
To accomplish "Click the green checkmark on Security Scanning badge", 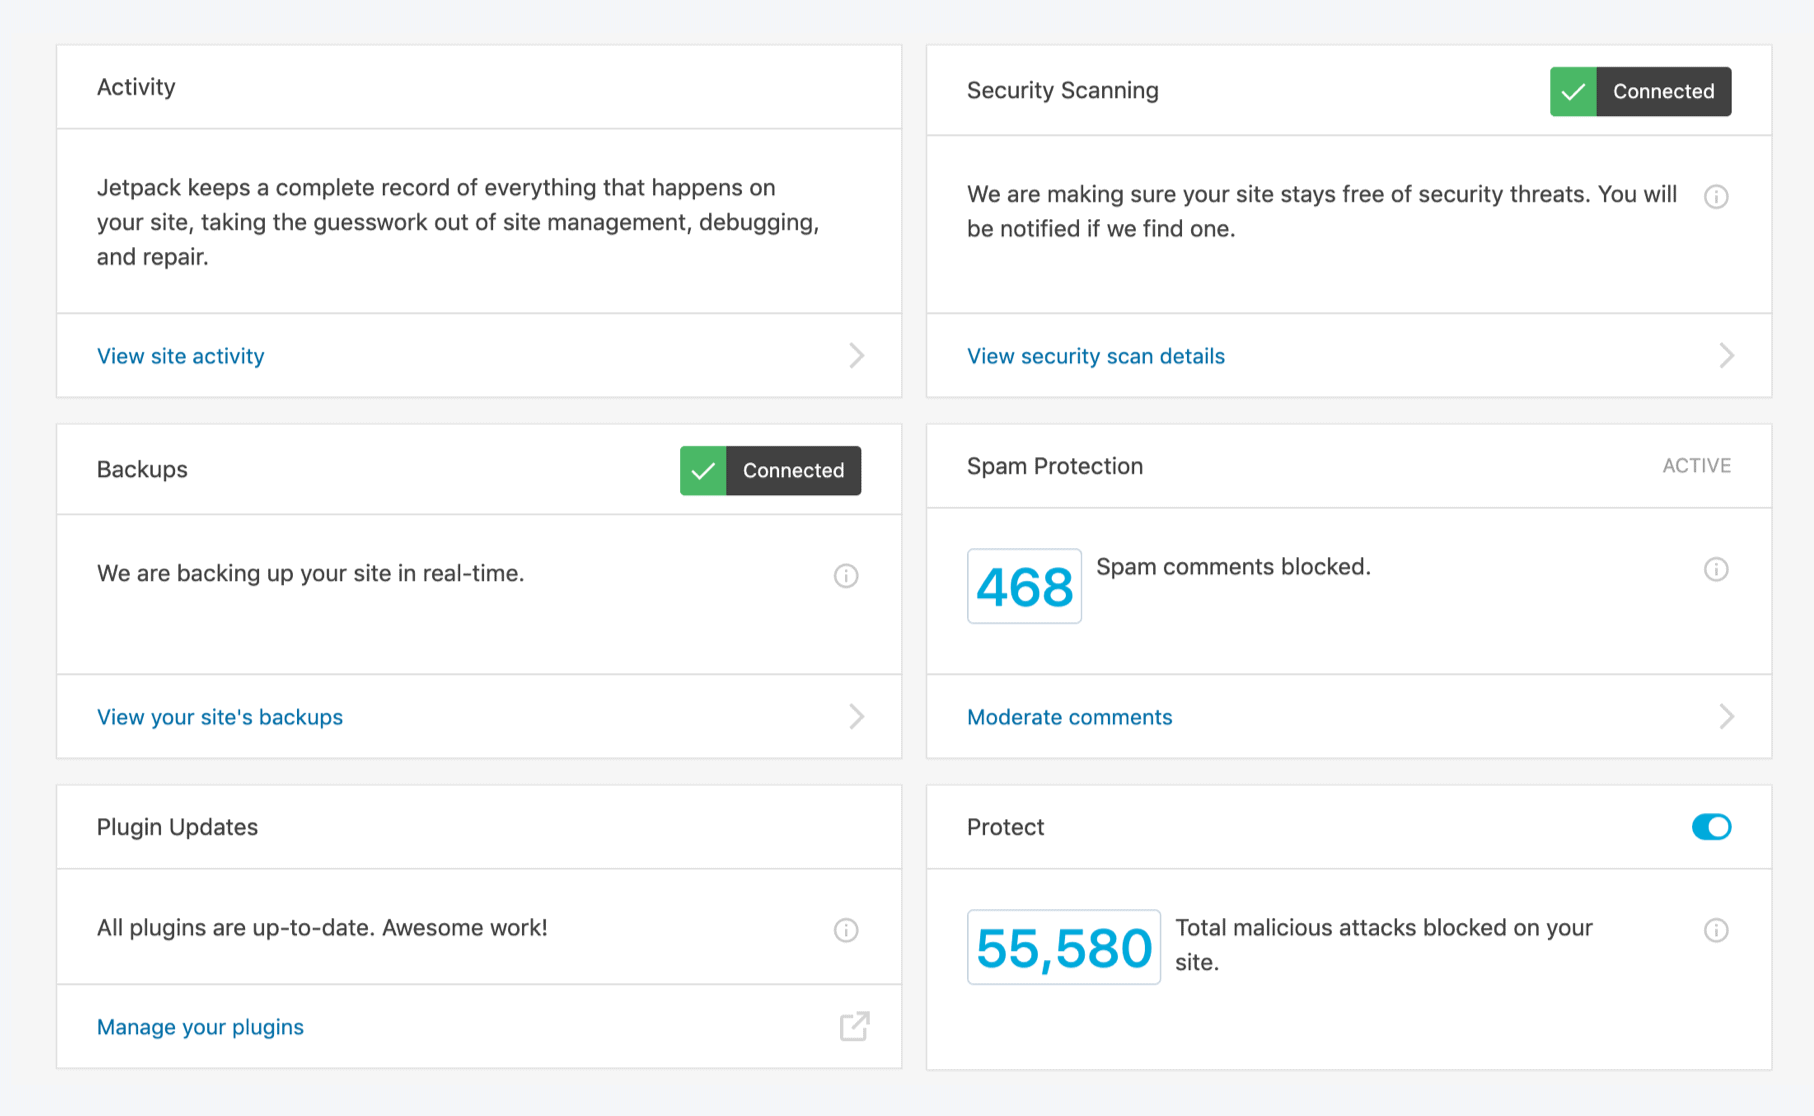I will [x=1573, y=91].
